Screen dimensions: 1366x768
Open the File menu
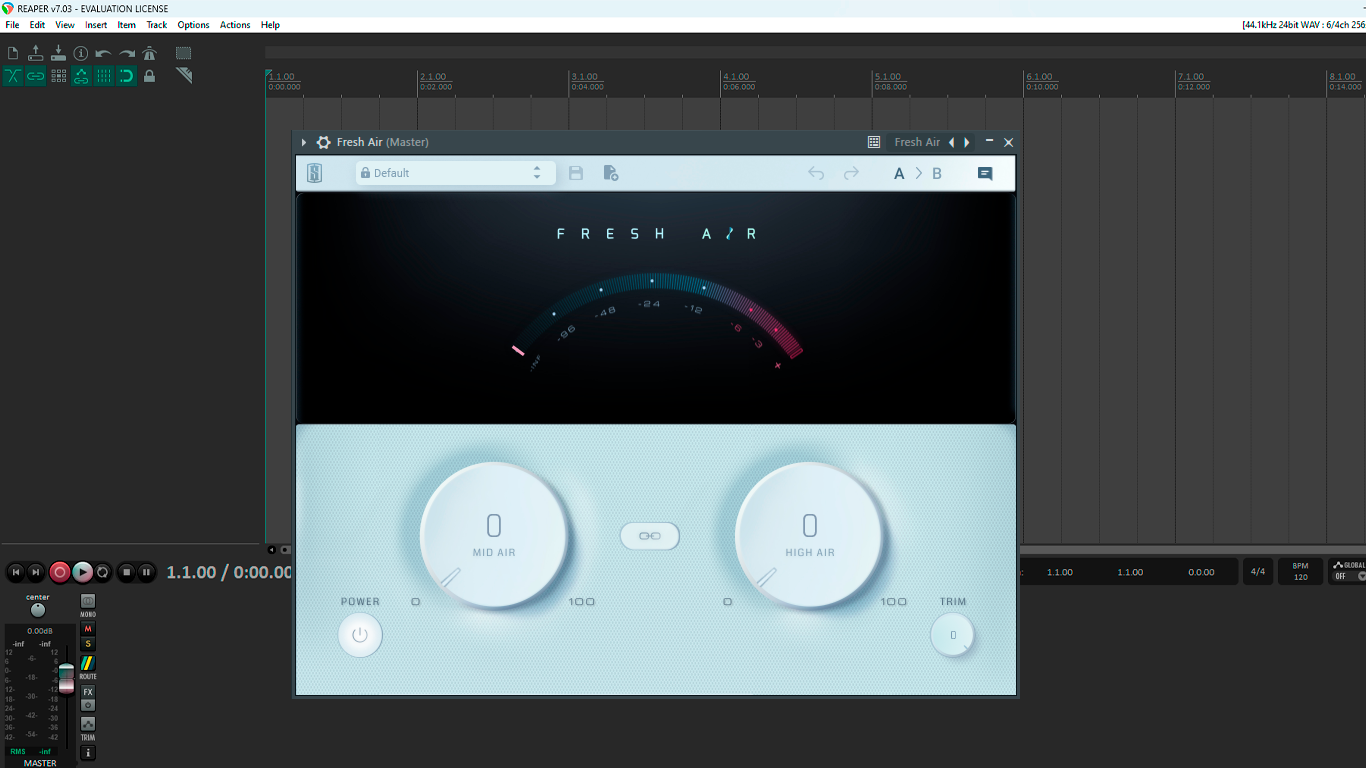coord(12,25)
